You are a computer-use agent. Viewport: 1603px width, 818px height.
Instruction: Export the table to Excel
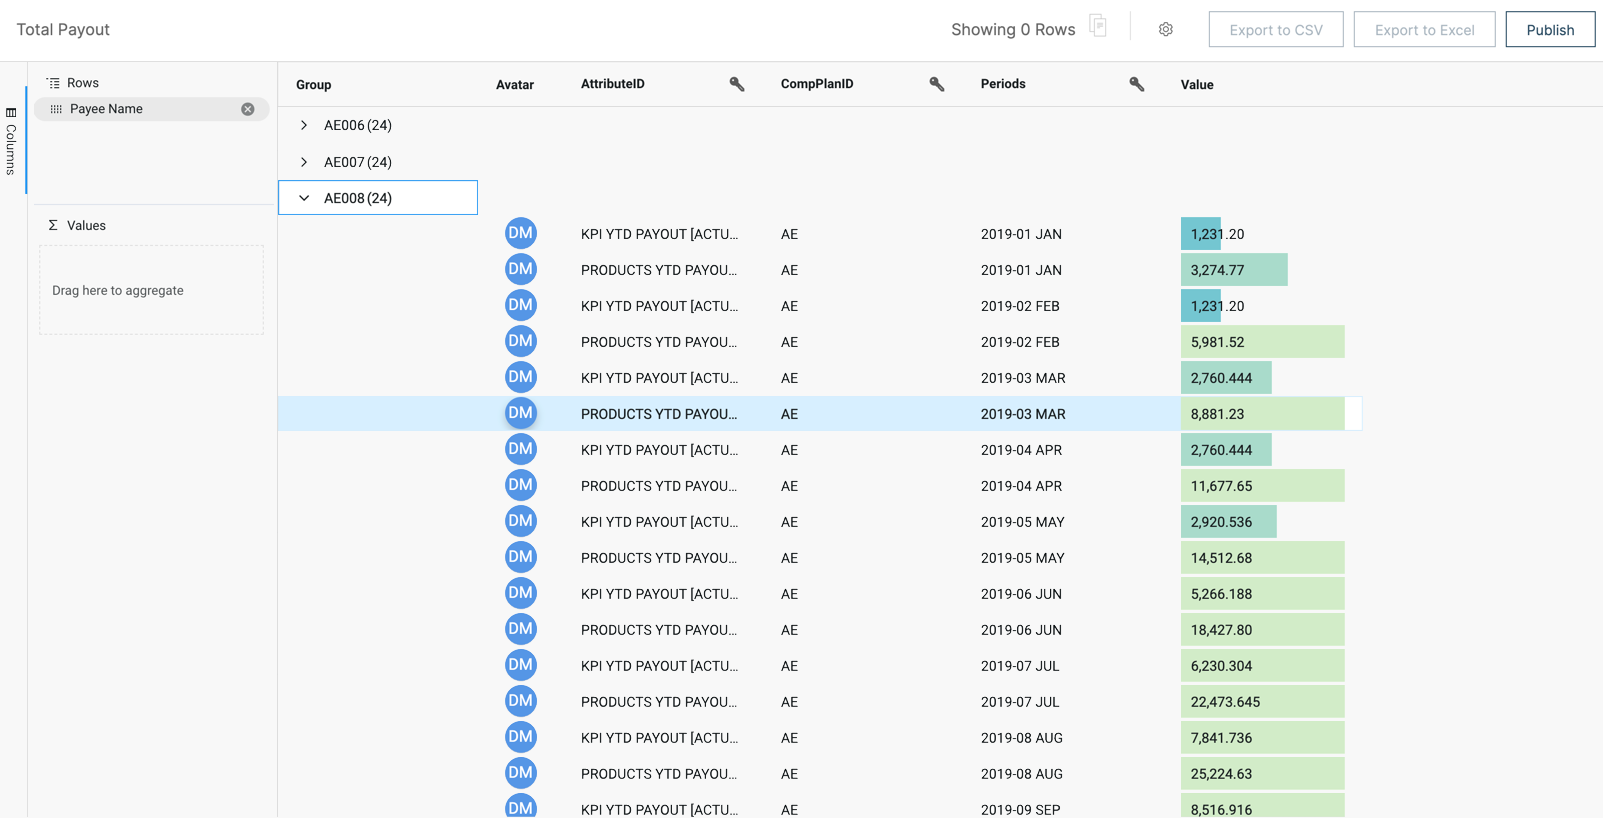click(1424, 30)
